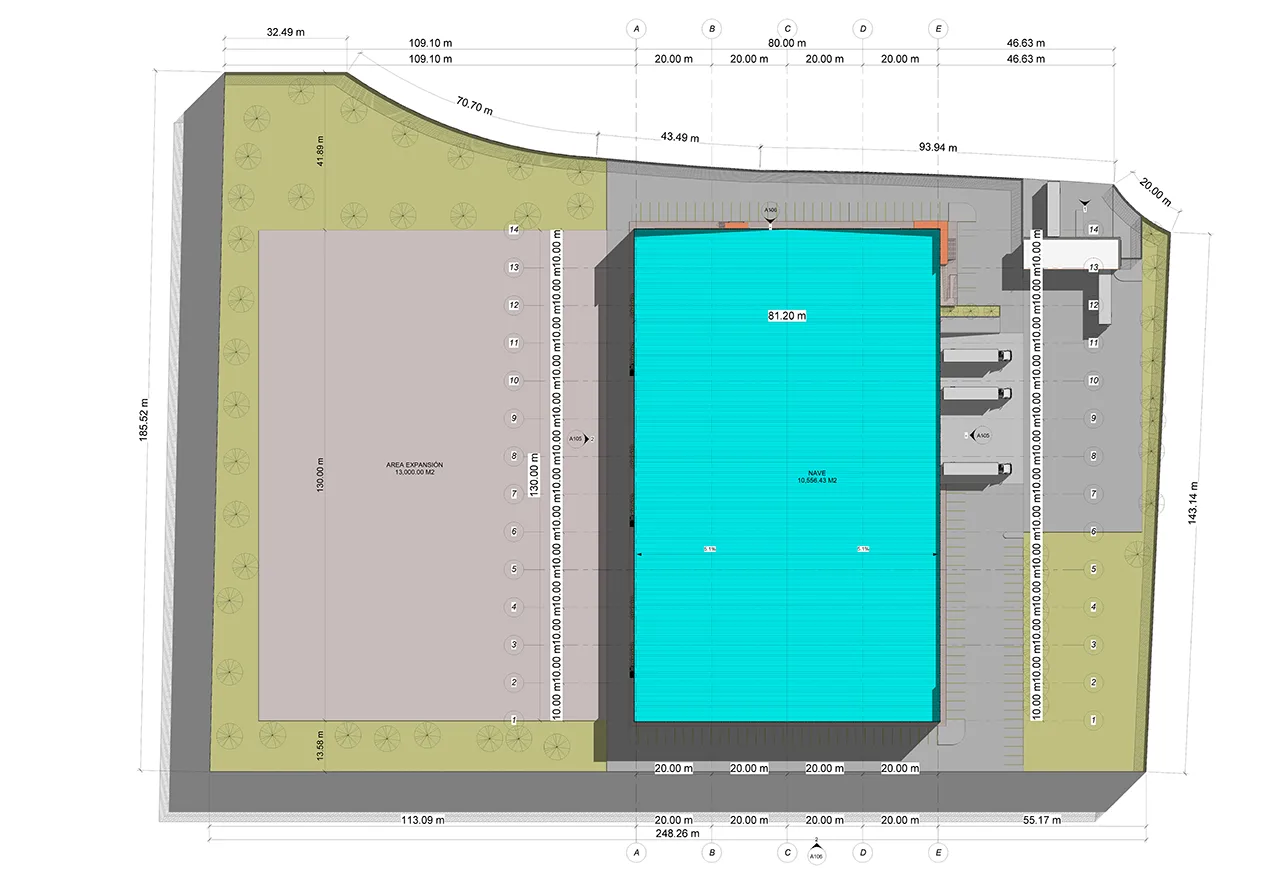Click the A105 marker next to the expansion area
This screenshot has width=1280, height=874.
[x=577, y=439]
